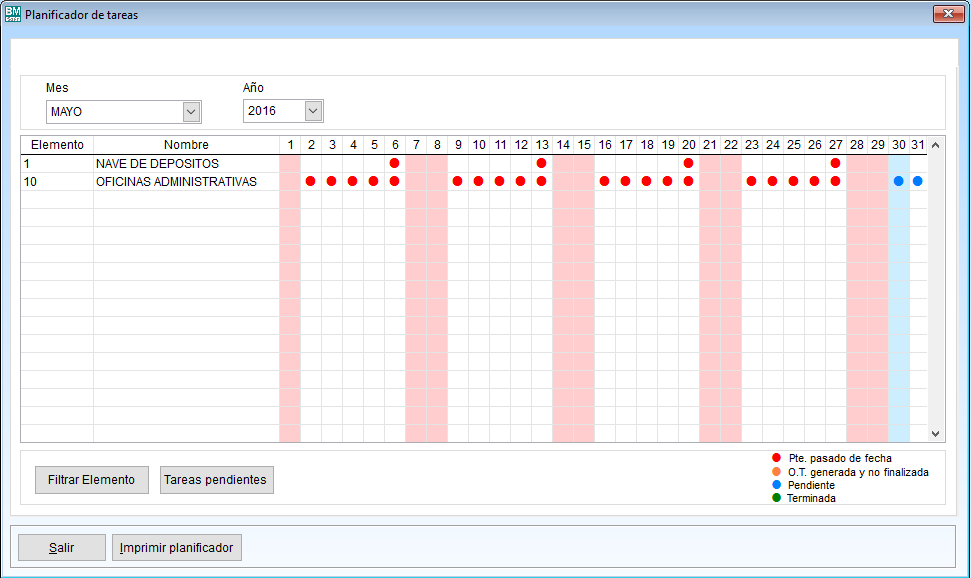Click the Nombre column header

coord(186,145)
